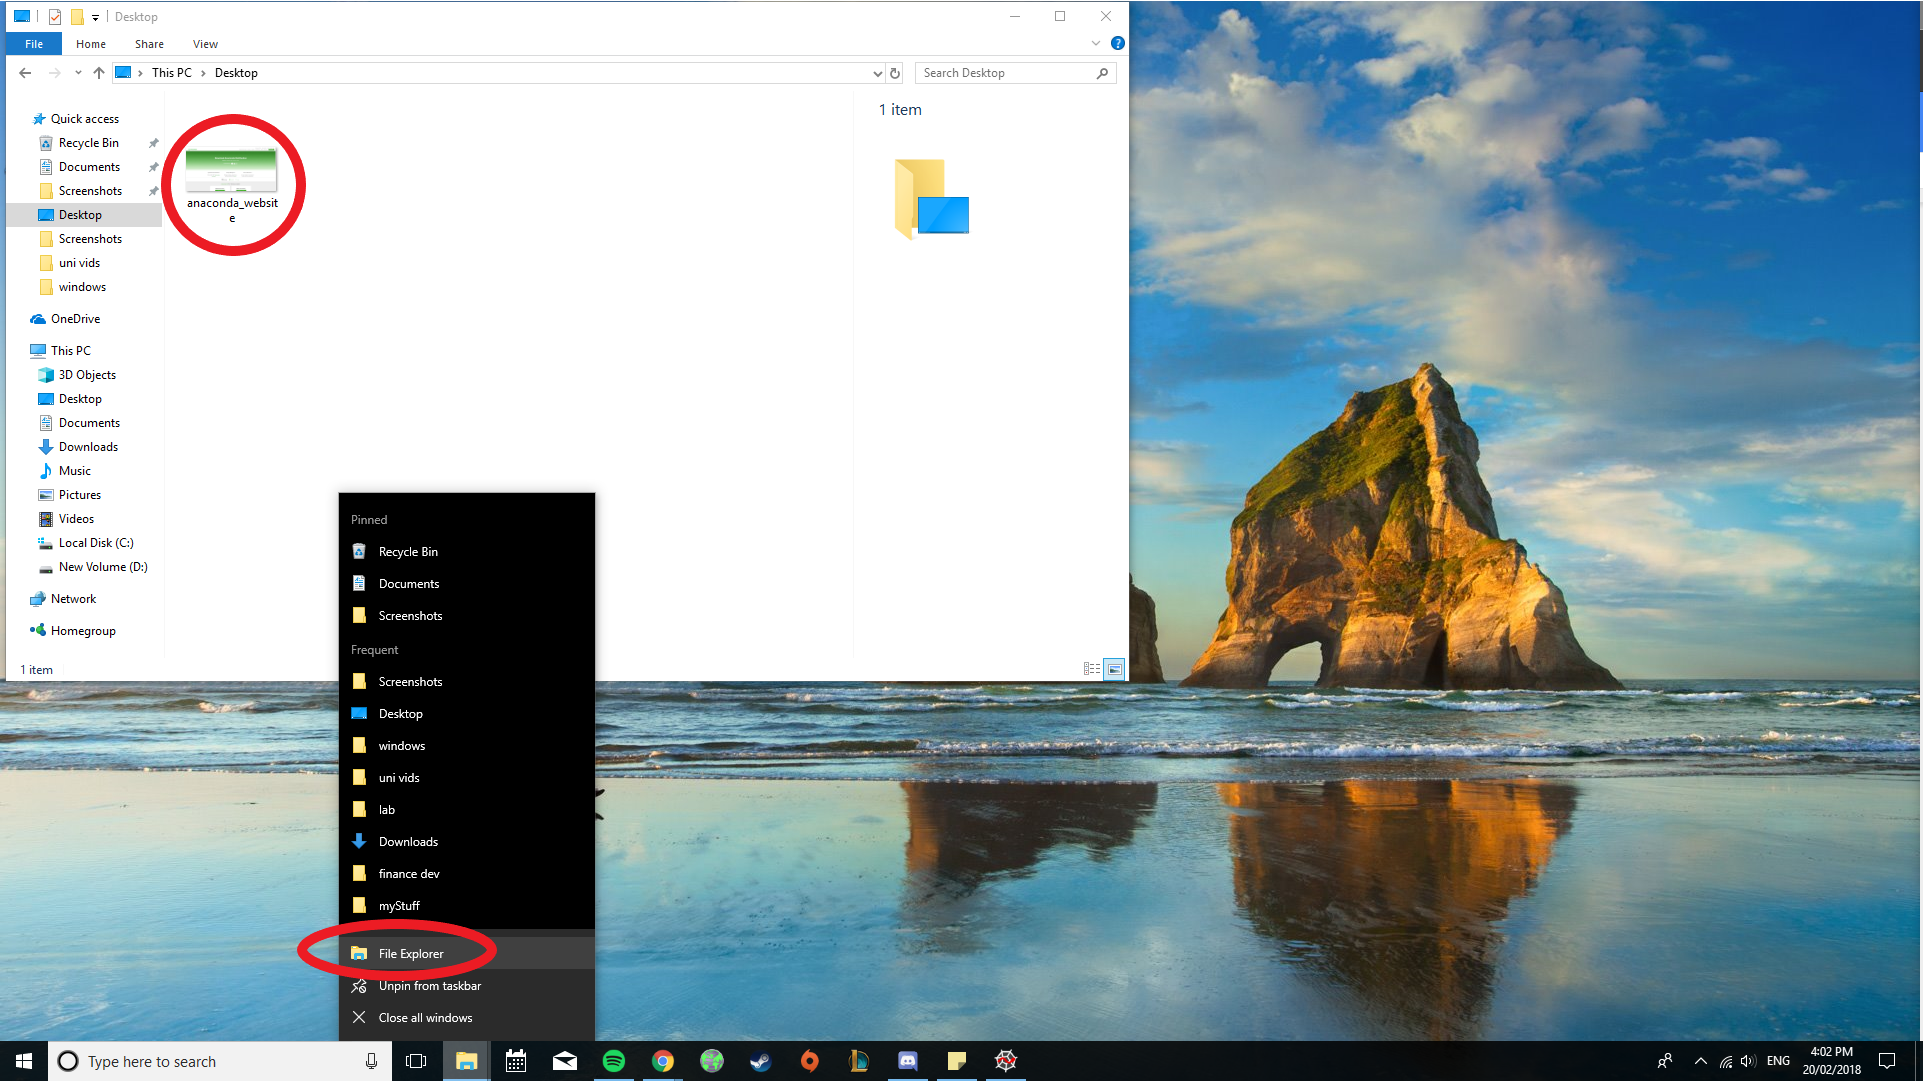Open Calendar app on taskbar
Viewport: 1923px width, 1081px height.
pos(516,1061)
